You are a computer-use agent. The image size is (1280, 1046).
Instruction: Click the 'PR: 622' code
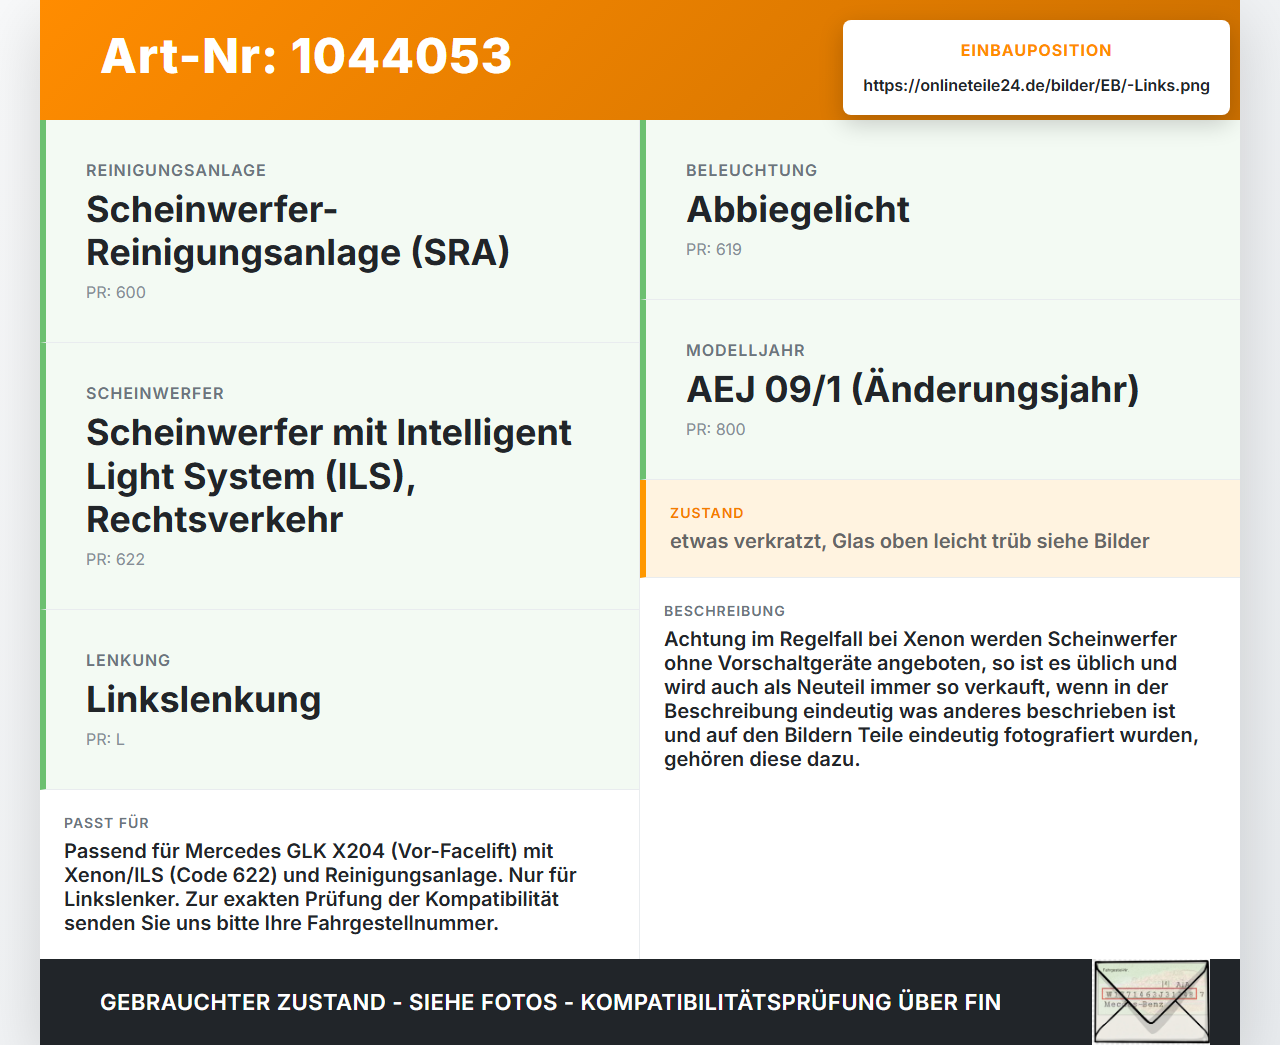[x=115, y=559]
